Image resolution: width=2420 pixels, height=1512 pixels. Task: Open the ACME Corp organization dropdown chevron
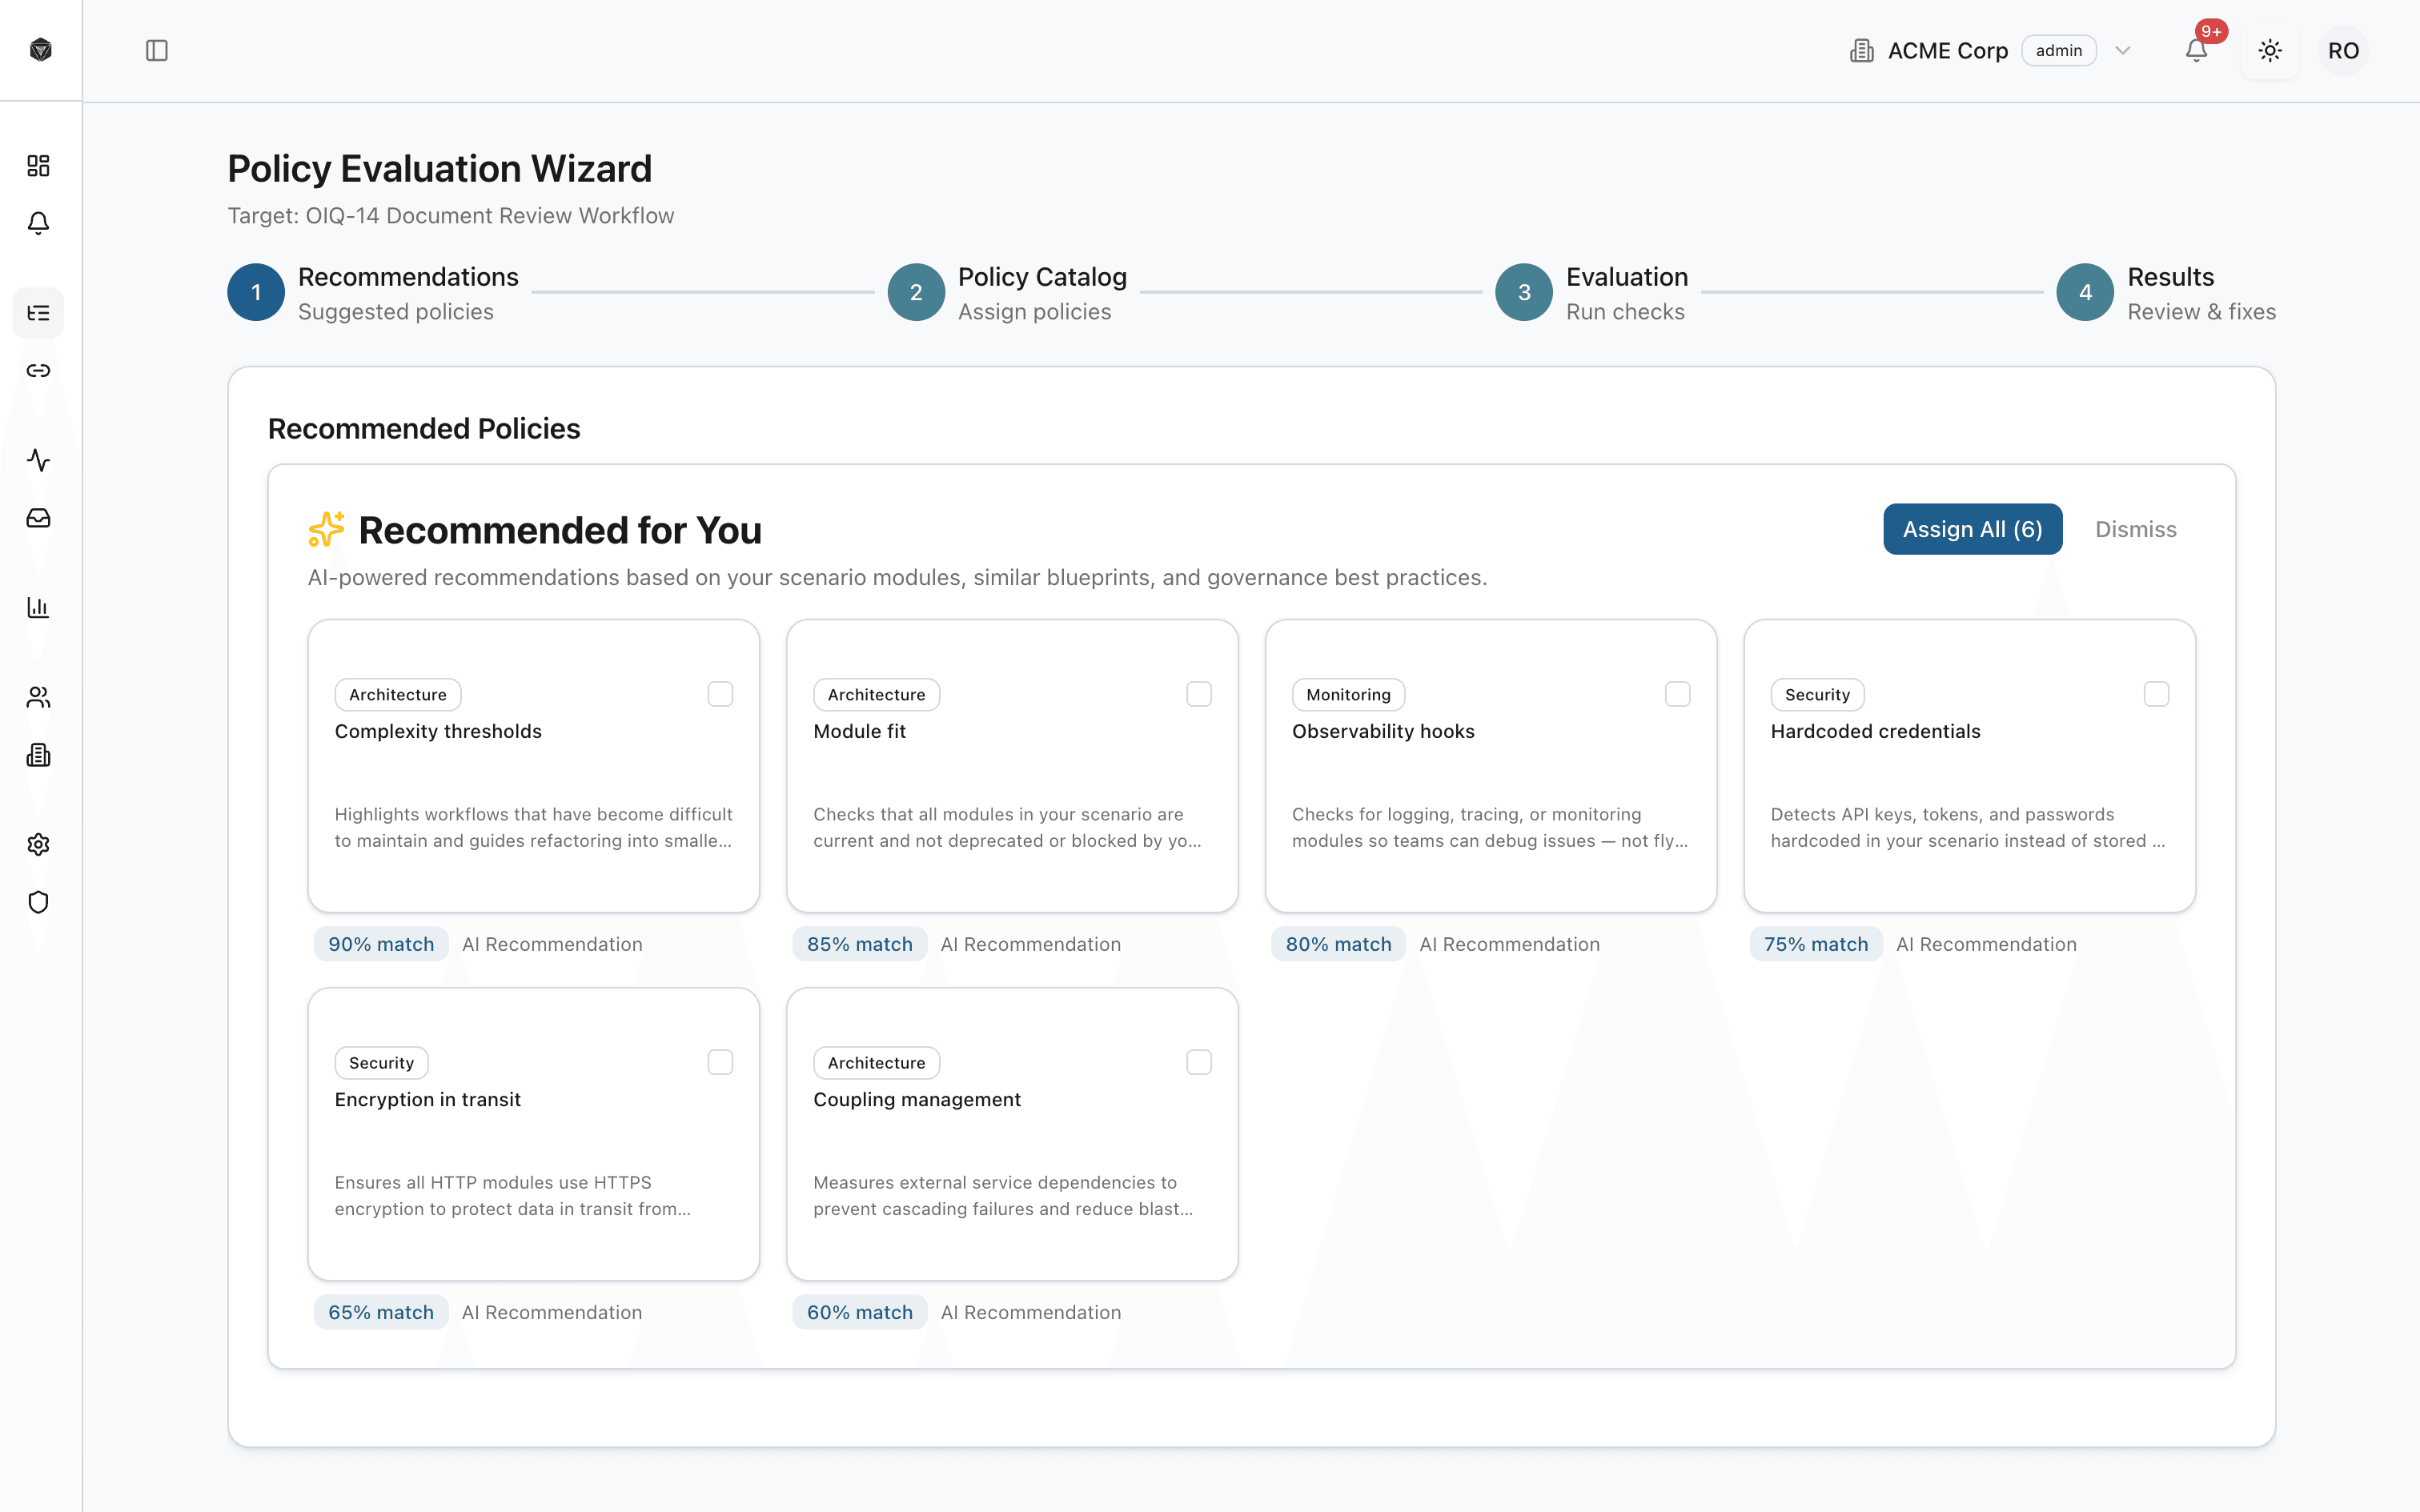[x=2123, y=50]
